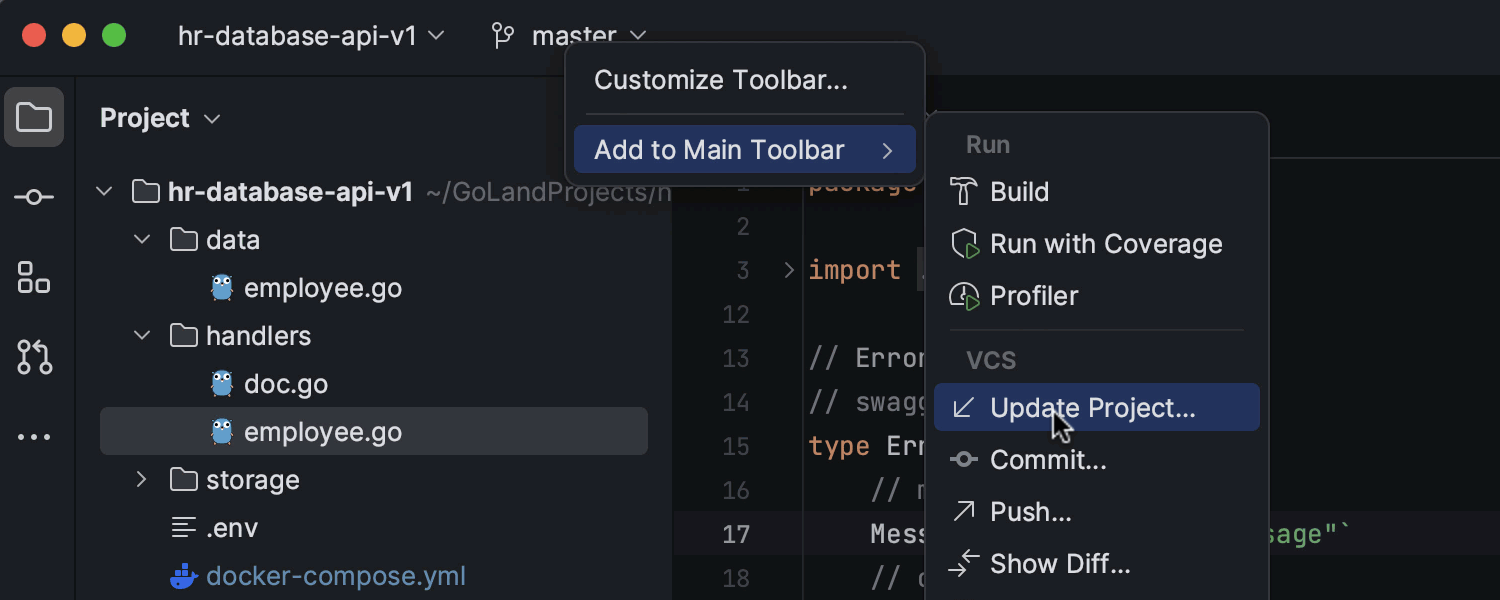
Task: Choose Update Project... from VCS section
Action: 1092,408
